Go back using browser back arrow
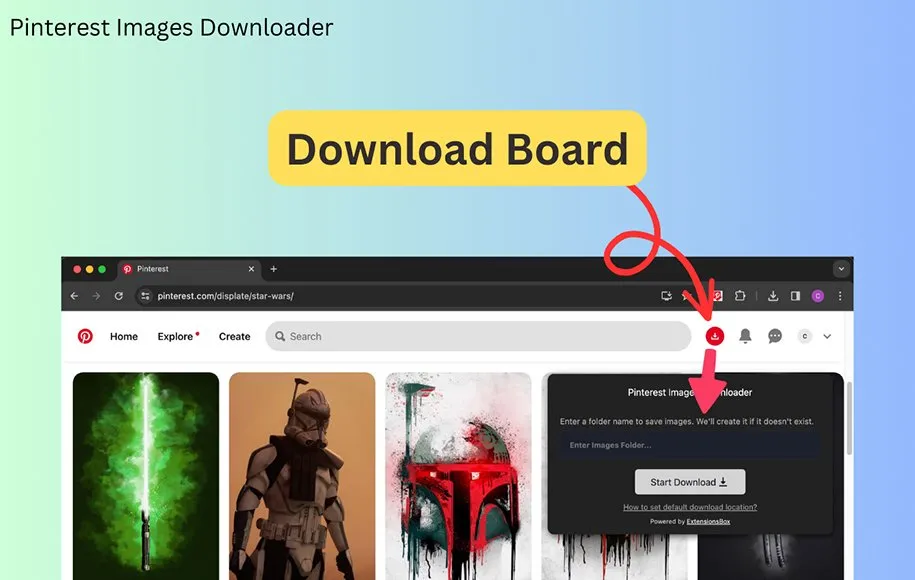This screenshot has height=580, width=915. coord(74,296)
